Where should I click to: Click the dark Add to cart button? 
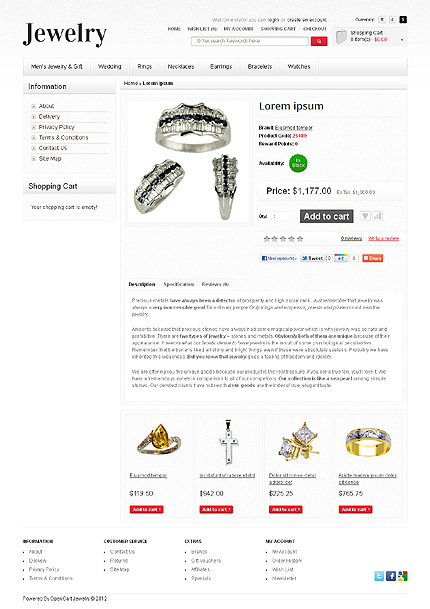pyautogui.click(x=327, y=216)
